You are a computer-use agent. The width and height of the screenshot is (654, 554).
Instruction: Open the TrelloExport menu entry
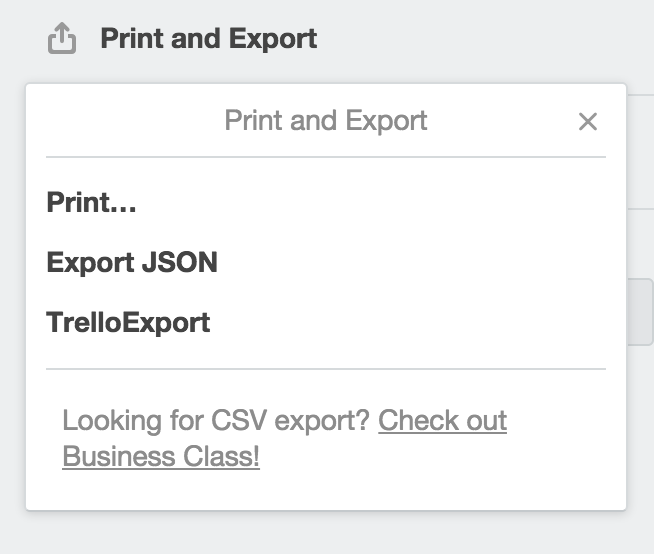pyautogui.click(x=128, y=322)
